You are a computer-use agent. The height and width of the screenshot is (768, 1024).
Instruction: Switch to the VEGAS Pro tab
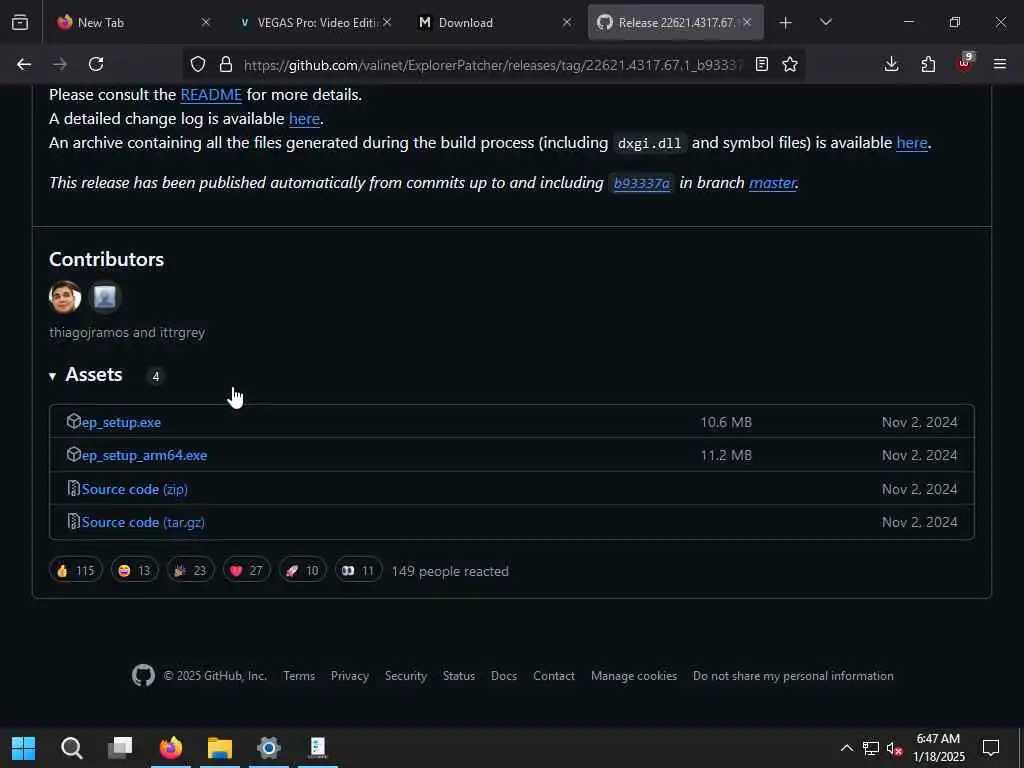click(x=315, y=22)
